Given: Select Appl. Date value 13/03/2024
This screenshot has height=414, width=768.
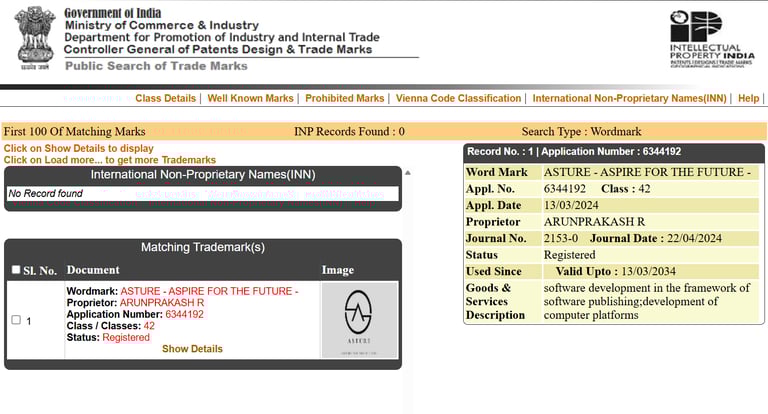Looking at the screenshot, I should click(x=571, y=205).
